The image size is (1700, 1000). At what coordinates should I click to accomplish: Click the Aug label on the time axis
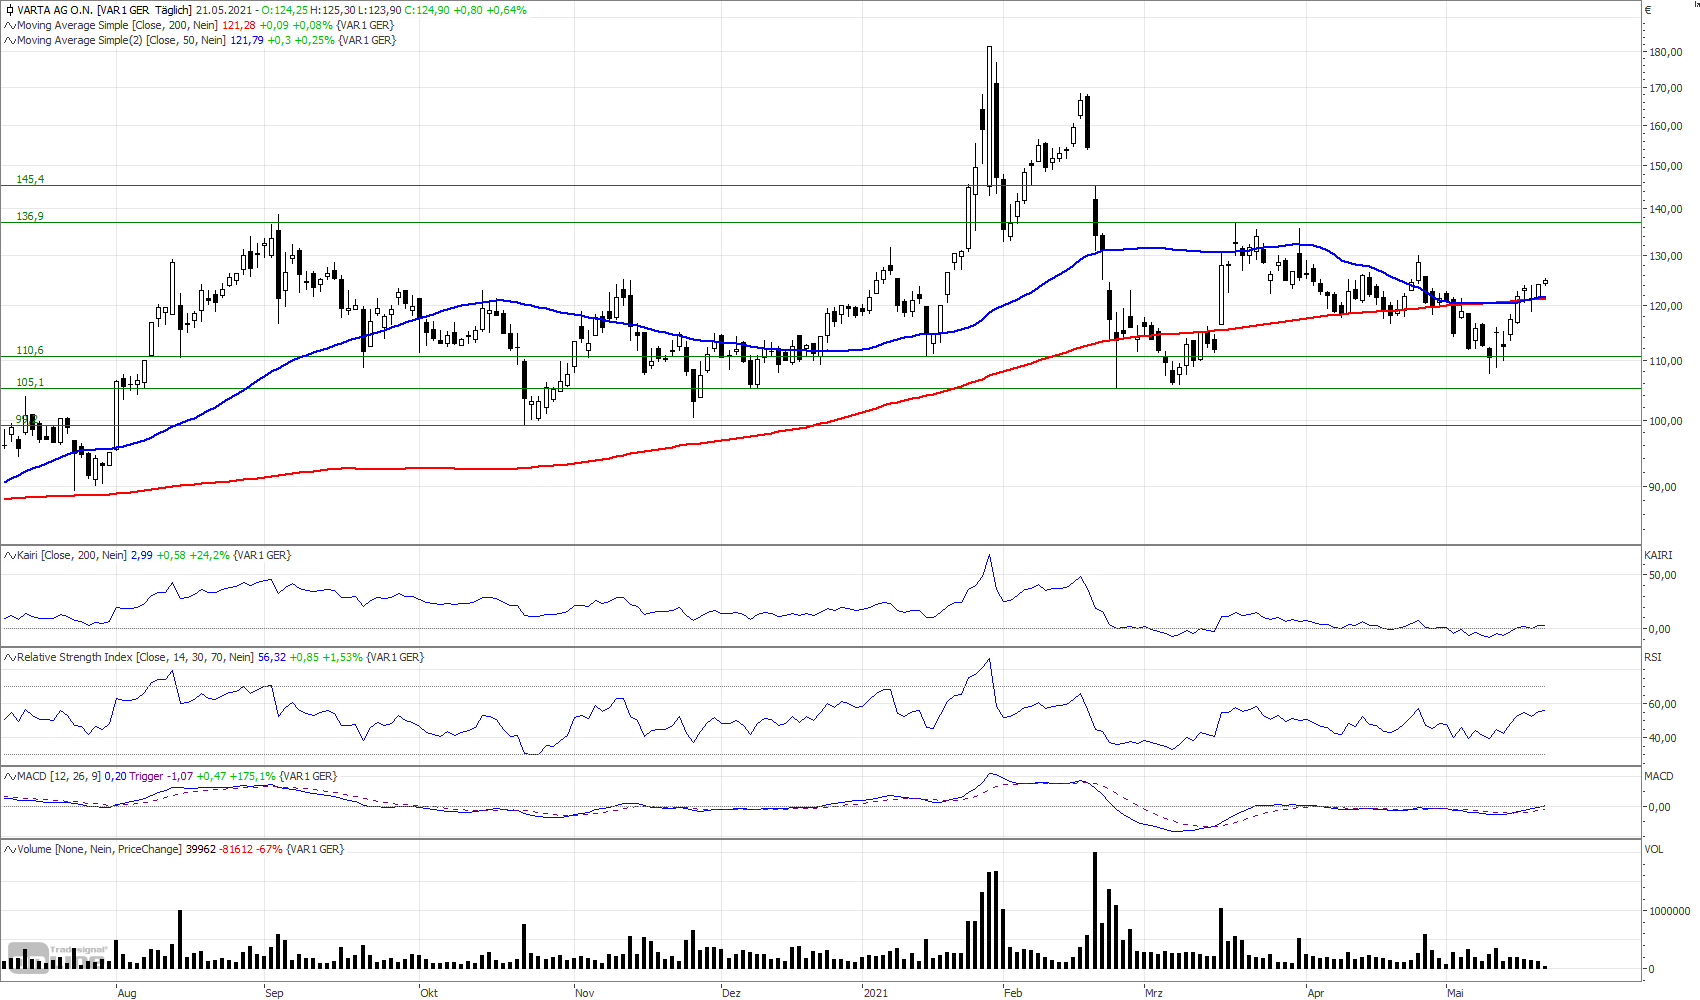pos(127,993)
